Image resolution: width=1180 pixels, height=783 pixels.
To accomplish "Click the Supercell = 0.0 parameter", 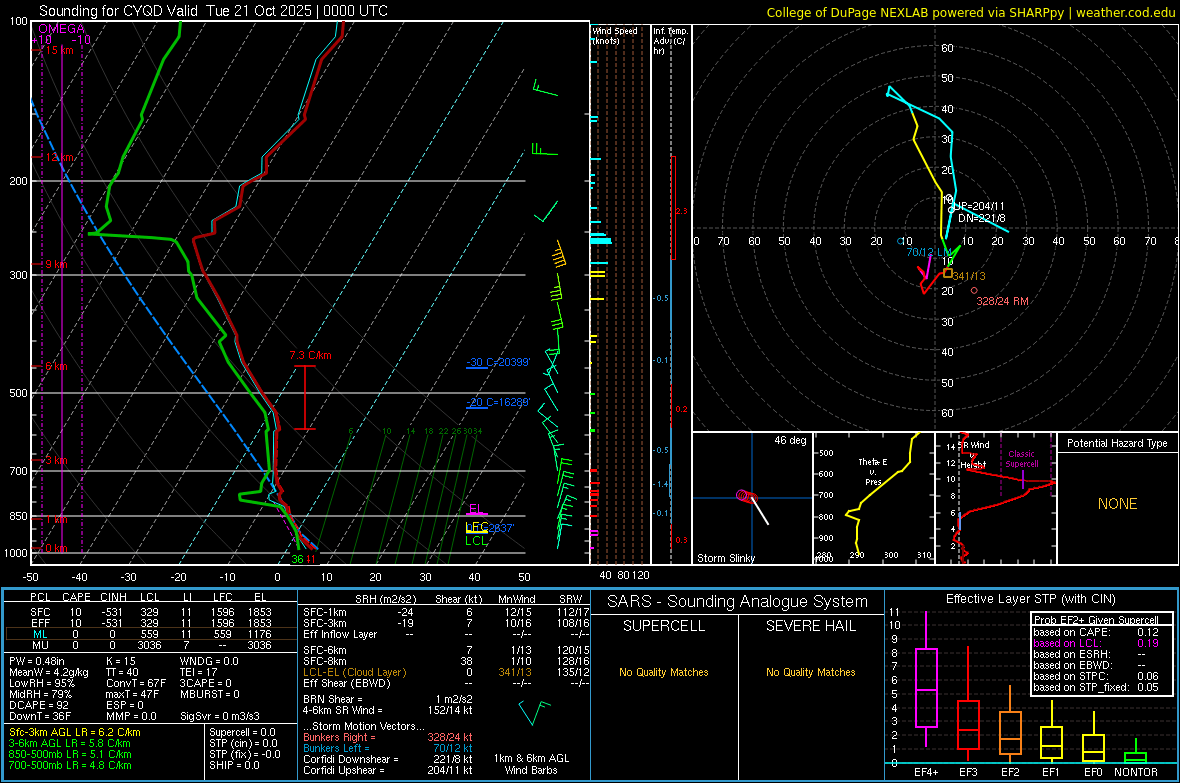I will click(x=242, y=732).
